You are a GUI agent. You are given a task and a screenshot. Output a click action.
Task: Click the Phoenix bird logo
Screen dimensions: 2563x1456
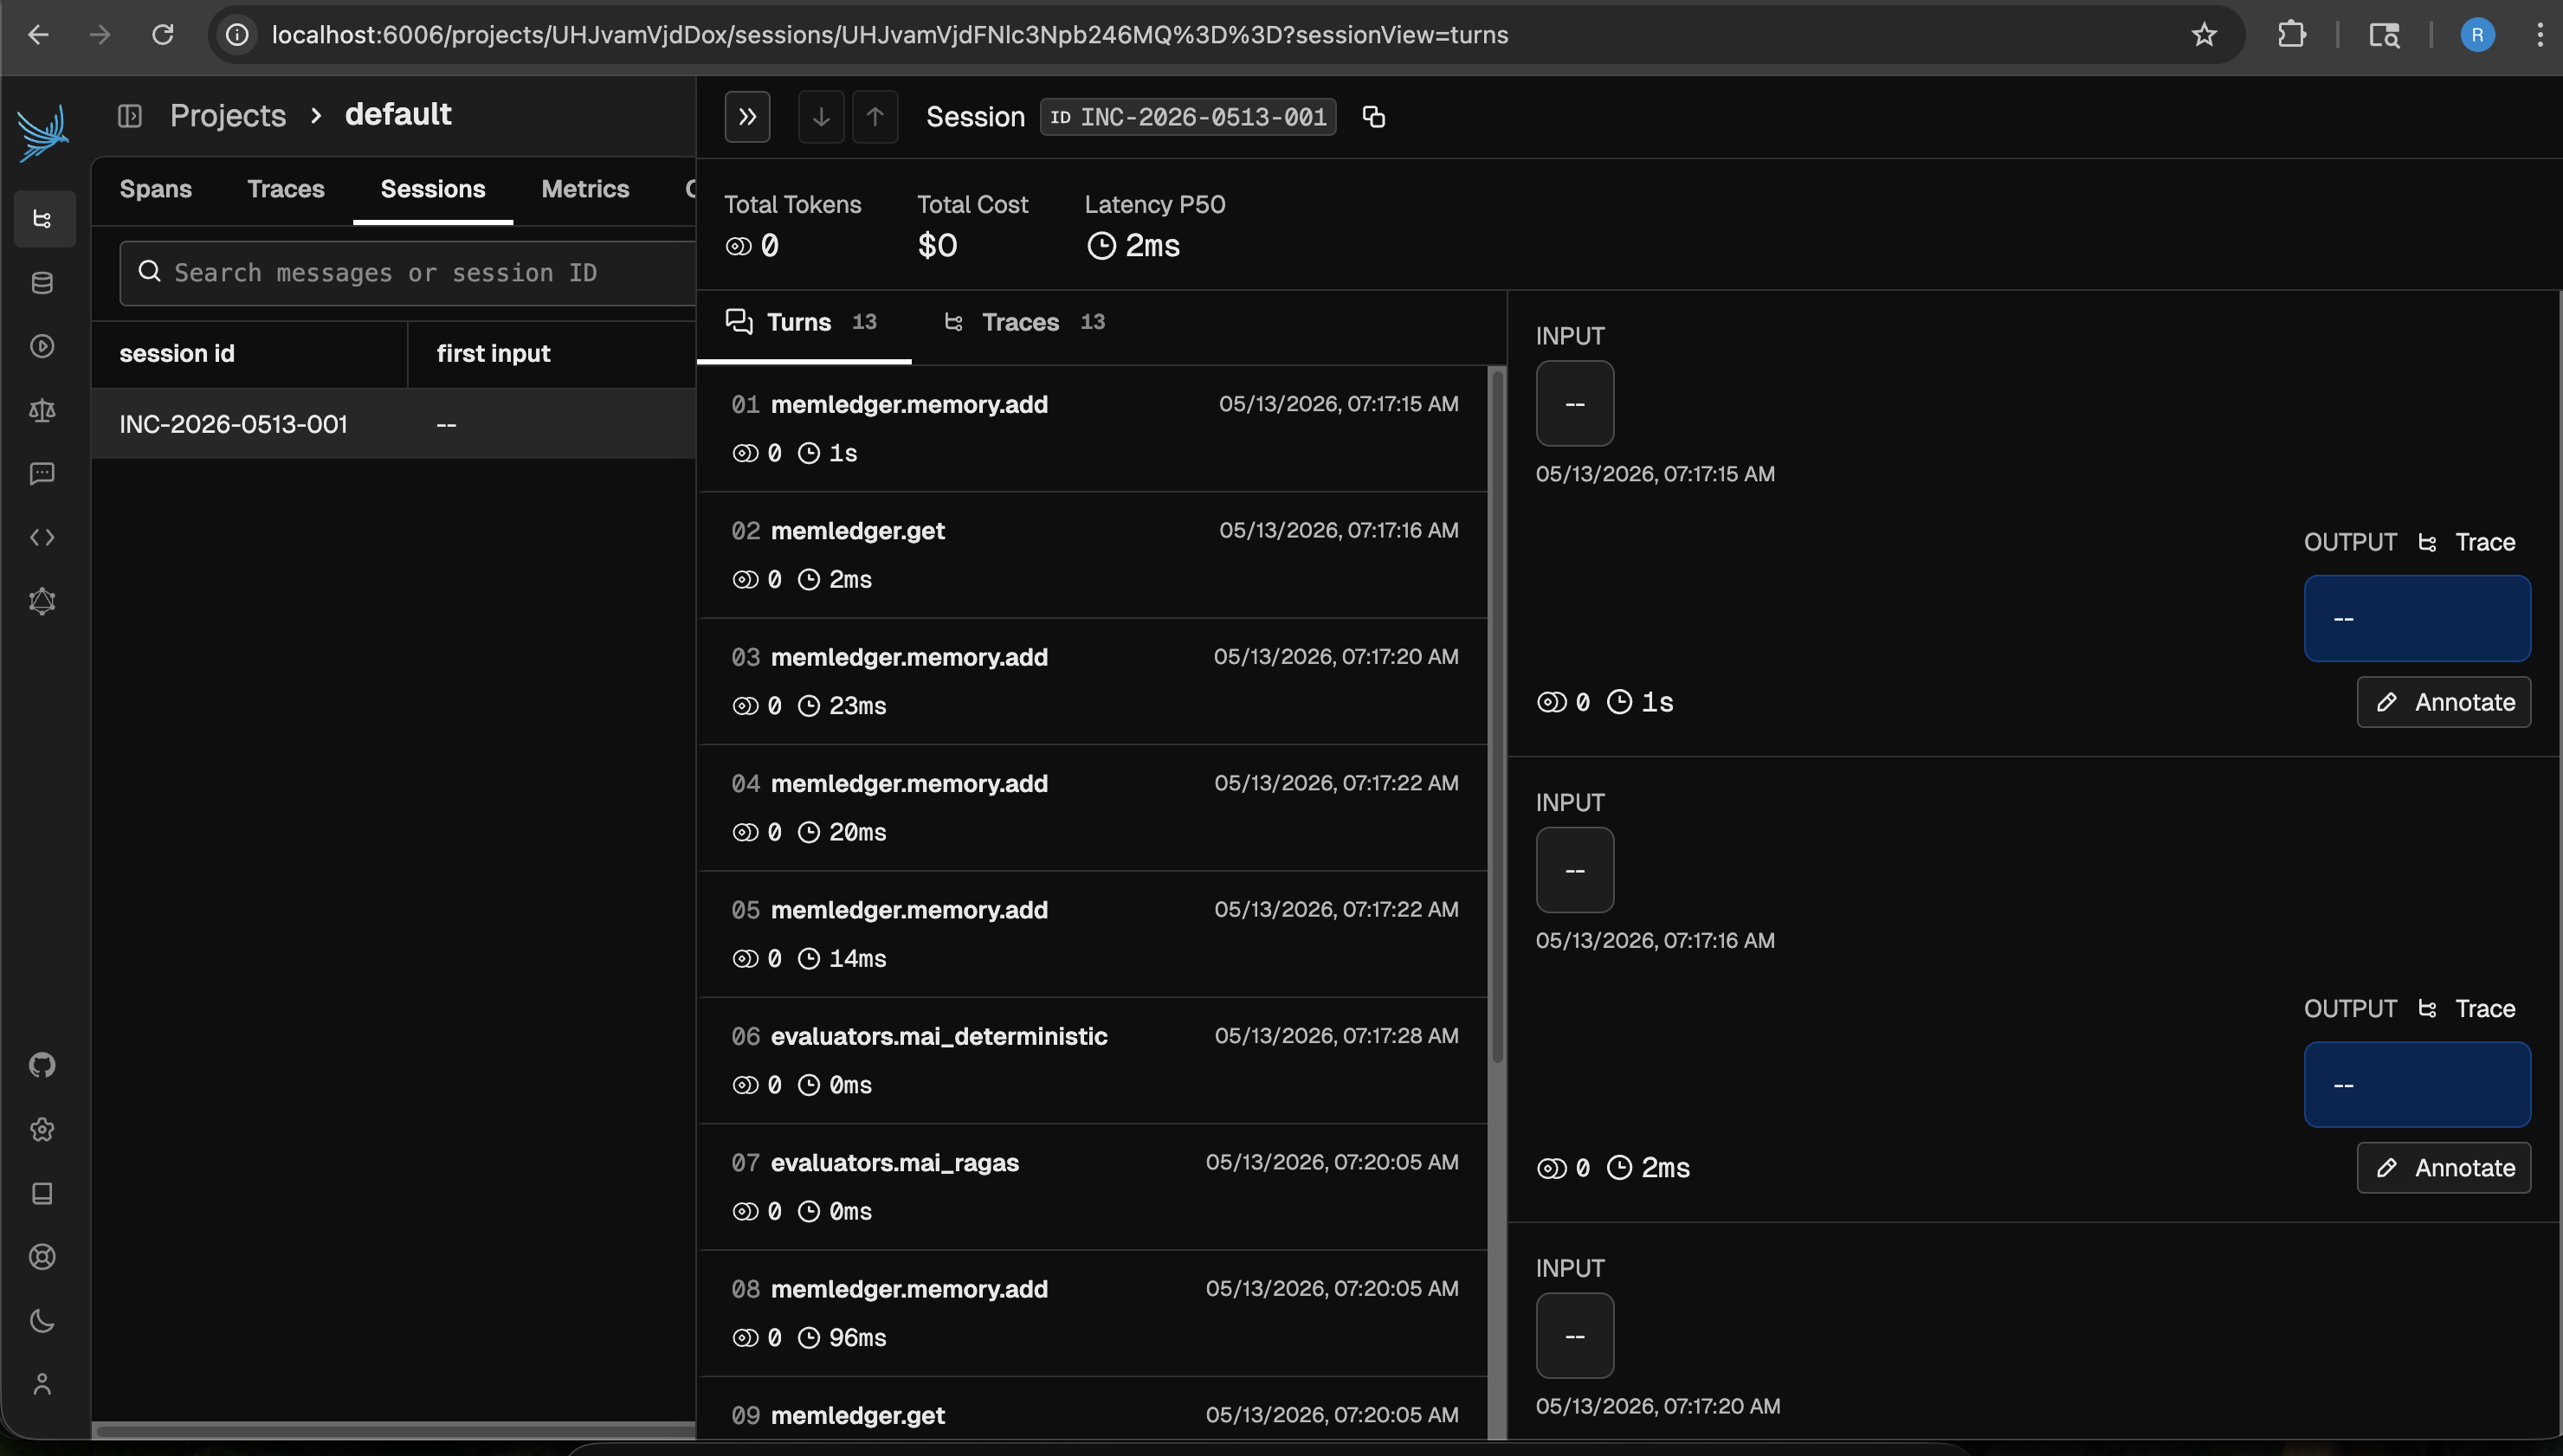(x=43, y=133)
